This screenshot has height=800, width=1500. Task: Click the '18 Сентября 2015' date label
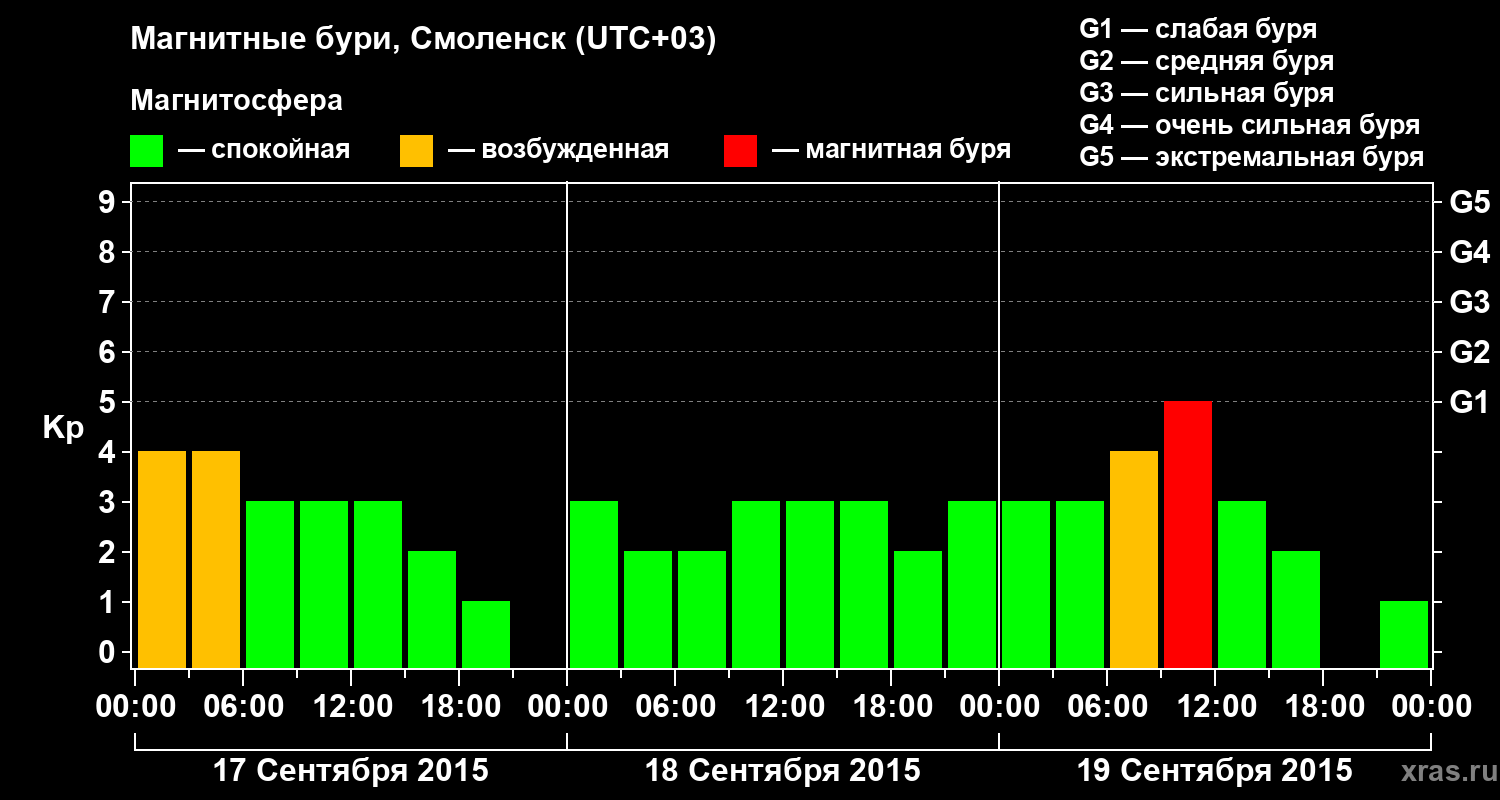(x=783, y=771)
